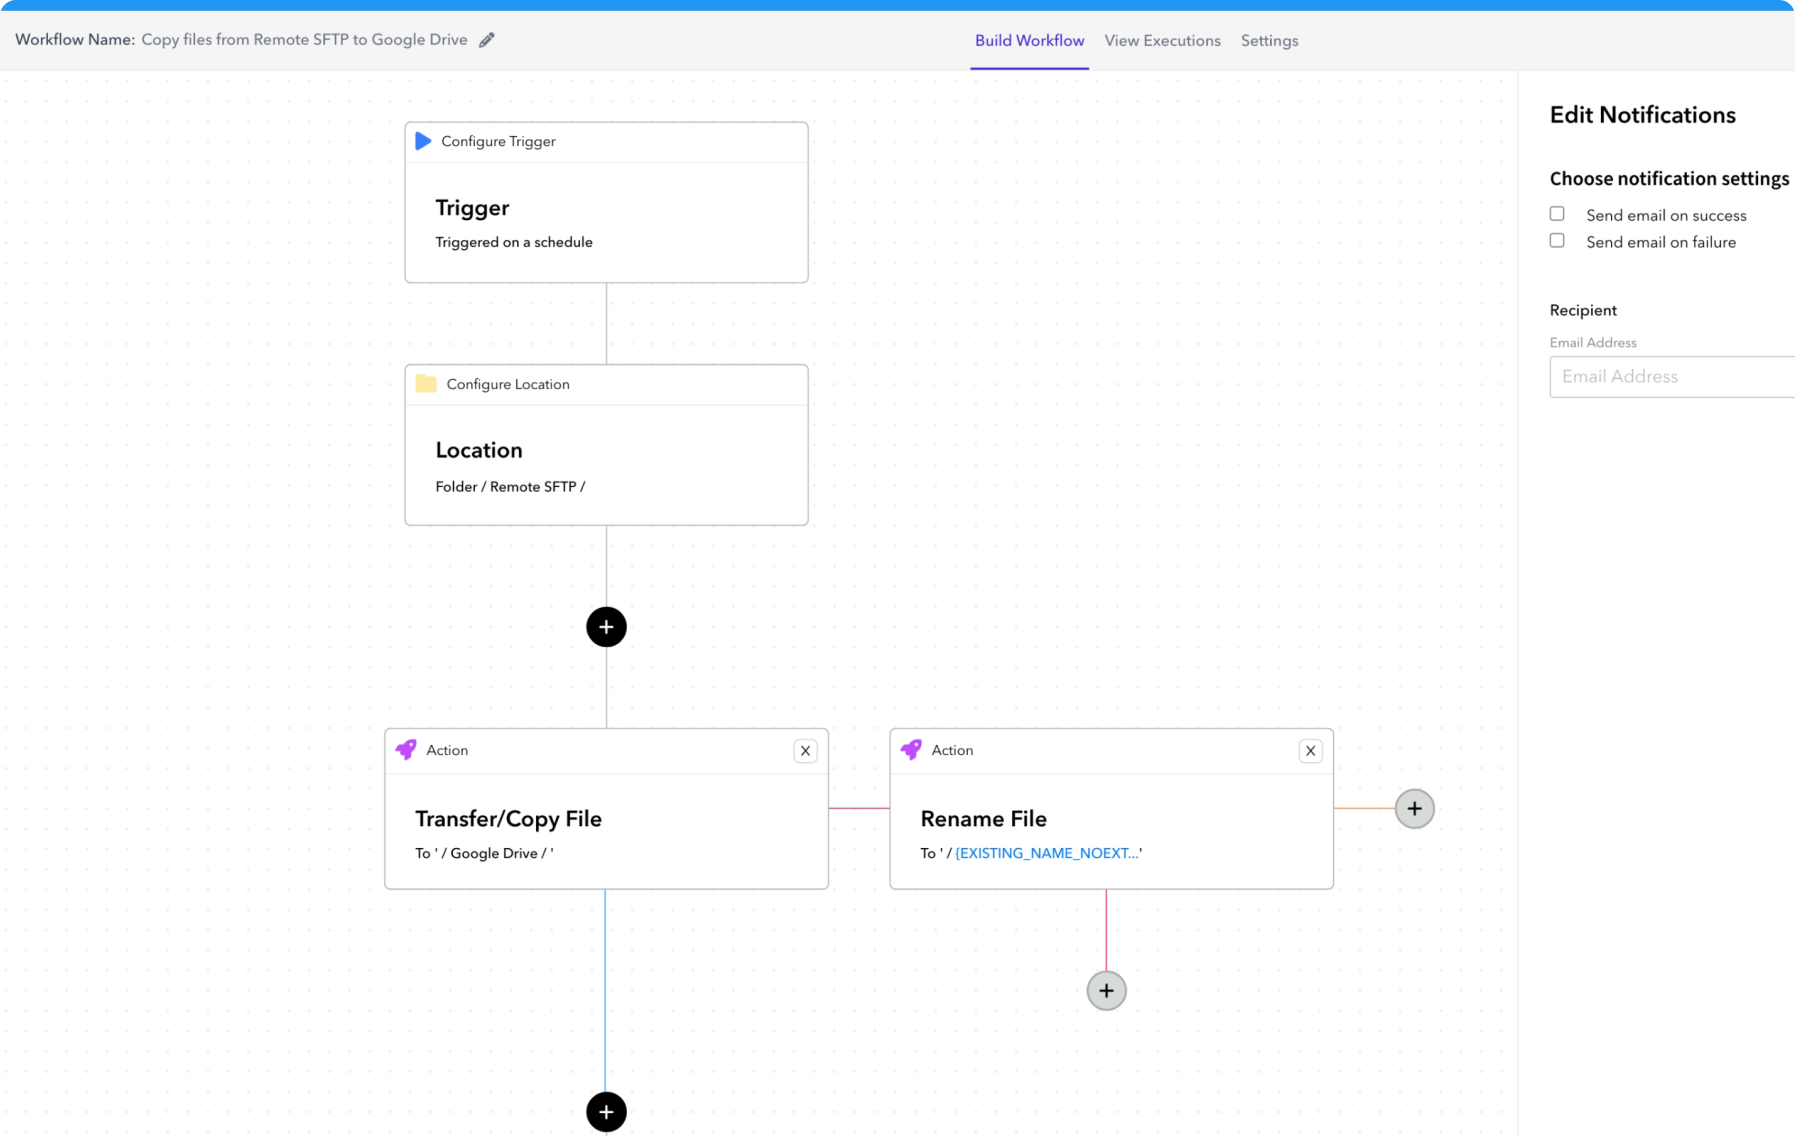Click the rocket icon on Rename File action

[x=911, y=750]
